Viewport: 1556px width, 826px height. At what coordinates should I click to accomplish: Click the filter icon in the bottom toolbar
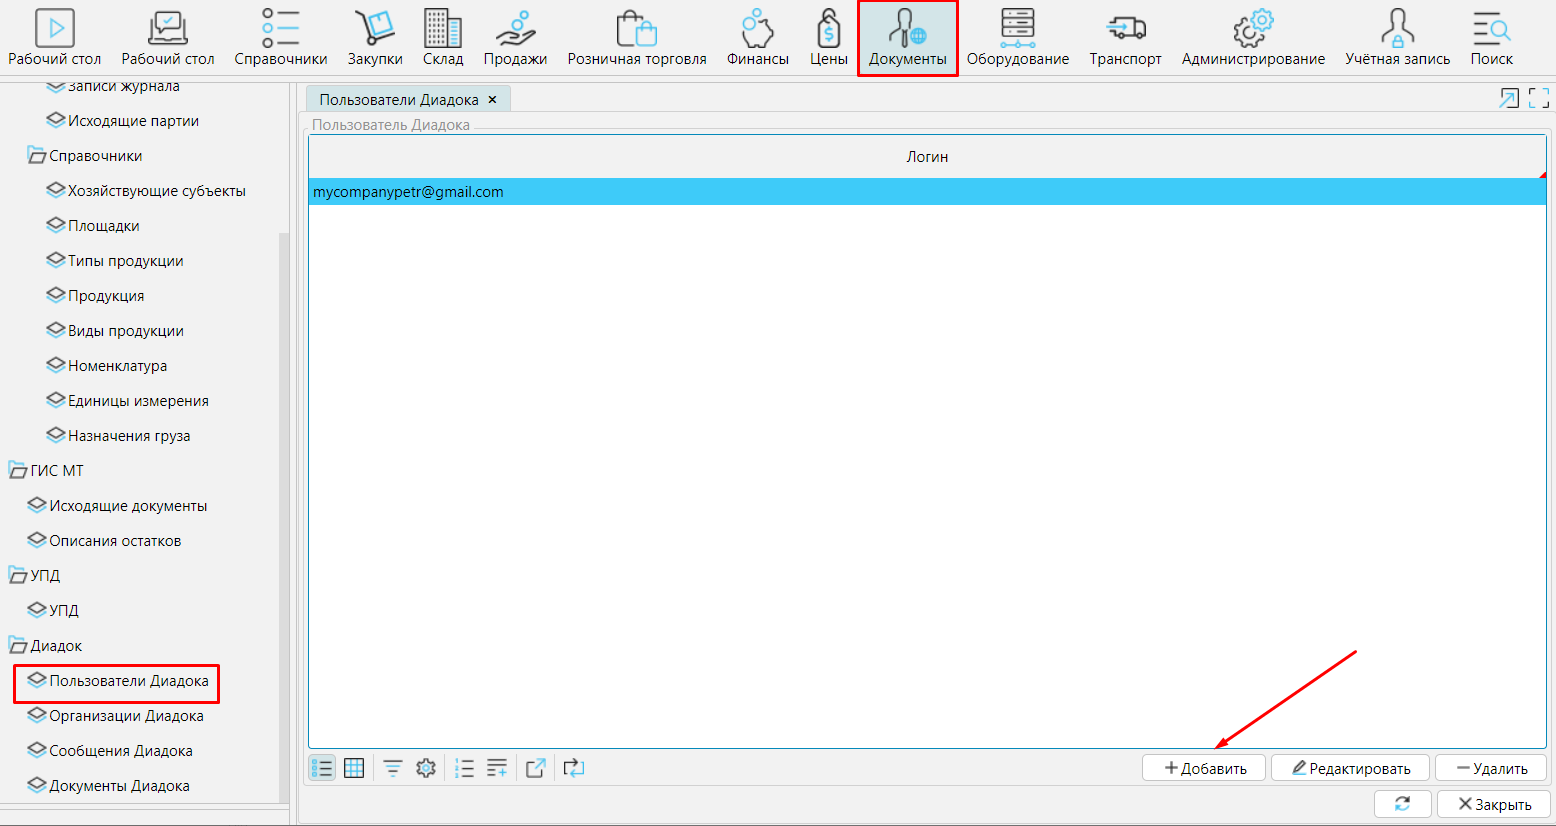tap(393, 768)
